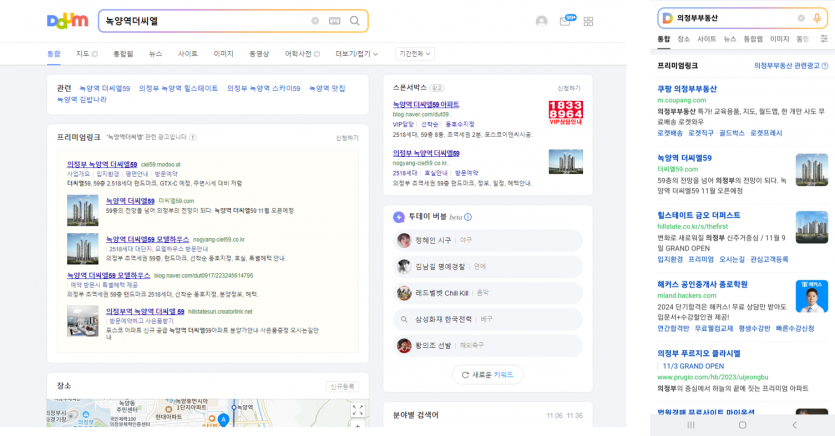This screenshot has height=436, width=835.
Task: Open the user profile avatar icon
Action: pyautogui.click(x=541, y=21)
